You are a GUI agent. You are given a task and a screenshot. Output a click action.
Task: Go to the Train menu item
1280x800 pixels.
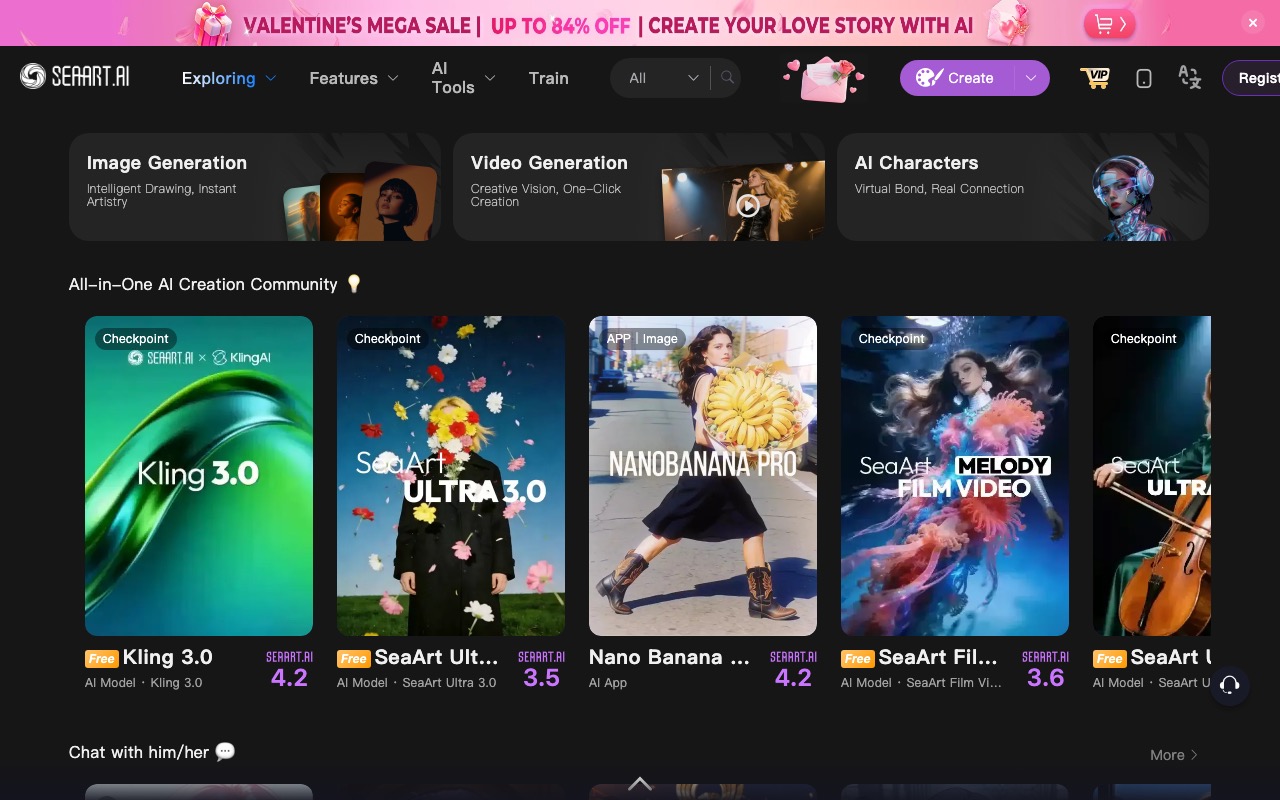[548, 78]
